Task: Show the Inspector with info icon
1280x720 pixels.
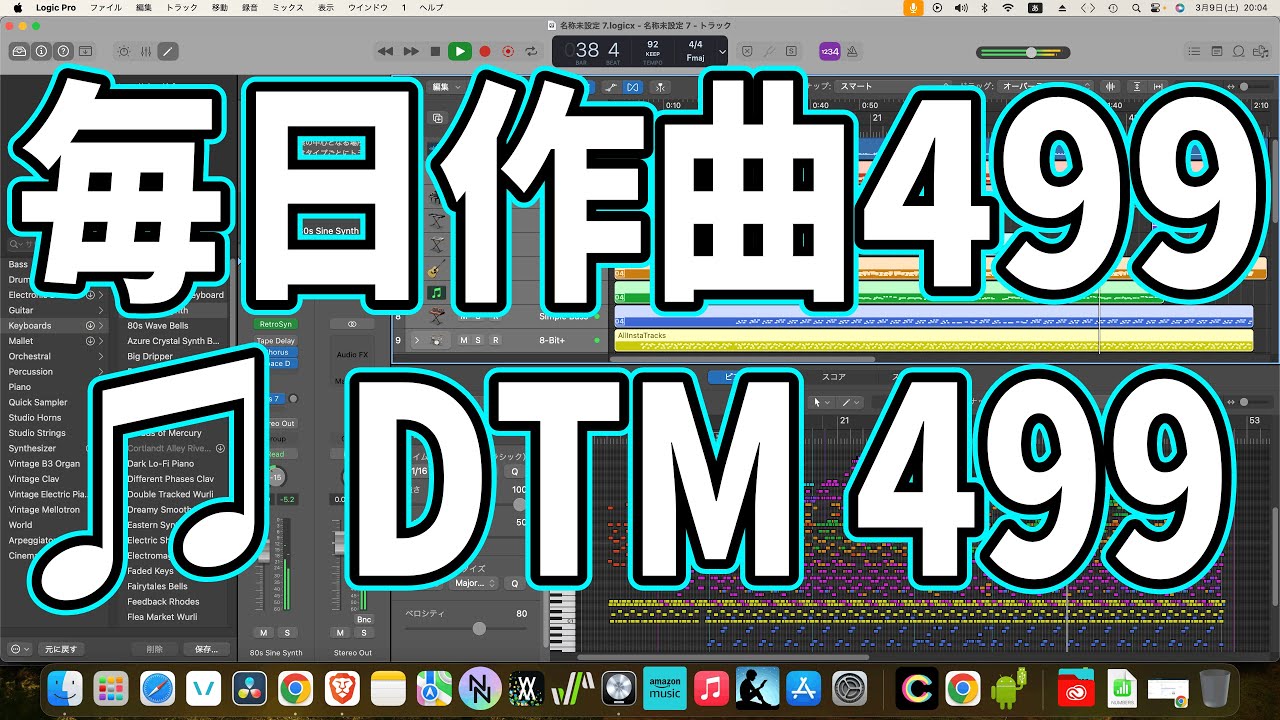Action: (41, 51)
